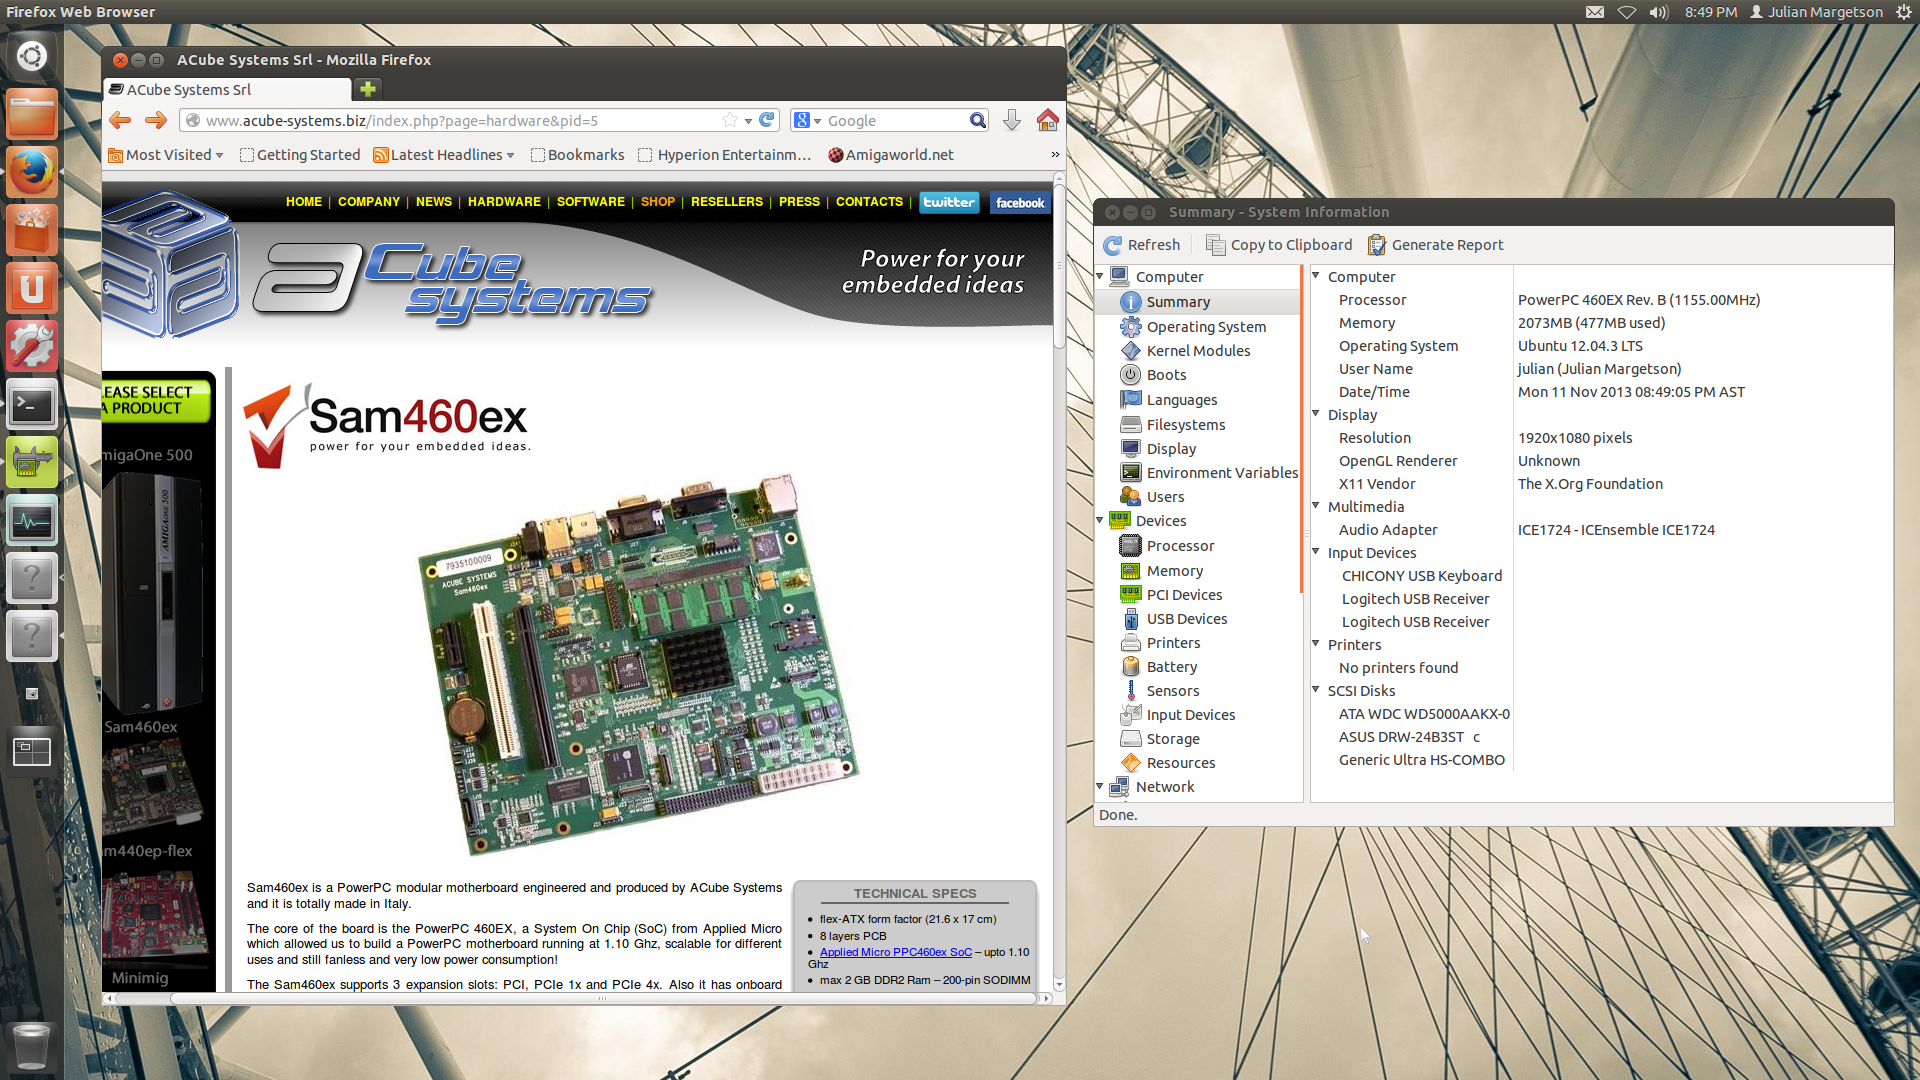Bookmark this page with the star icon
The width and height of the screenshot is (1920, 1080).
click(730, 120)
